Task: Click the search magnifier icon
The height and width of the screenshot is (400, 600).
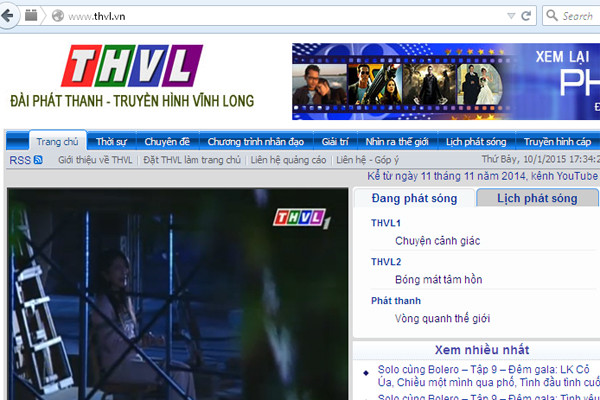Action: [x=553, y=16]
